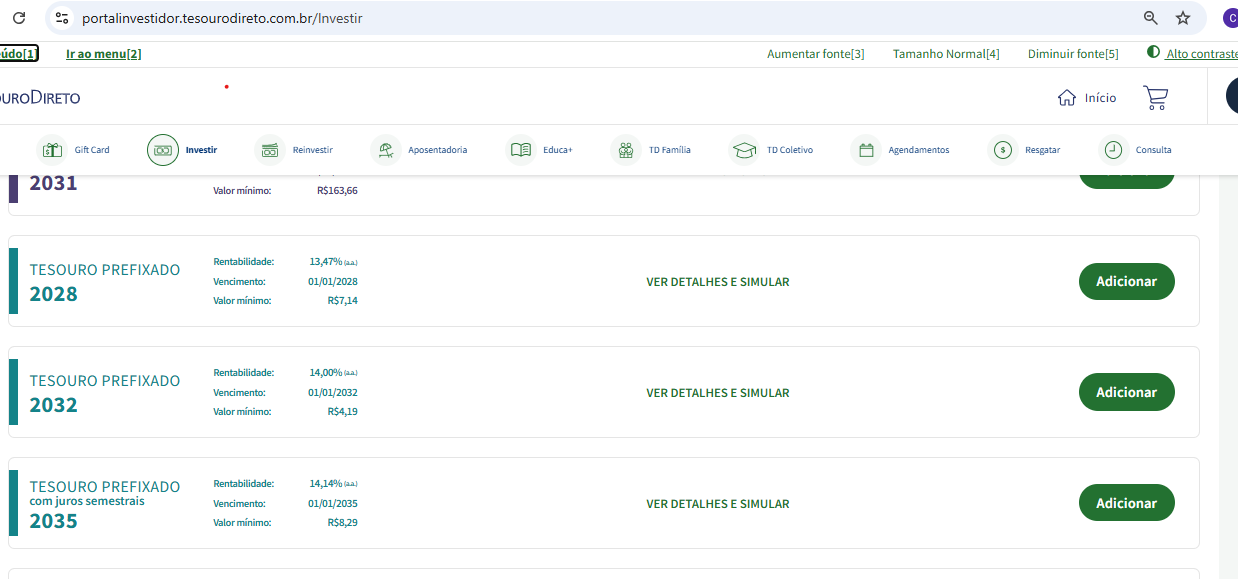Click the R$8,29 minimum value
This screenshot has height=579, width=1238.
point(342,522)
